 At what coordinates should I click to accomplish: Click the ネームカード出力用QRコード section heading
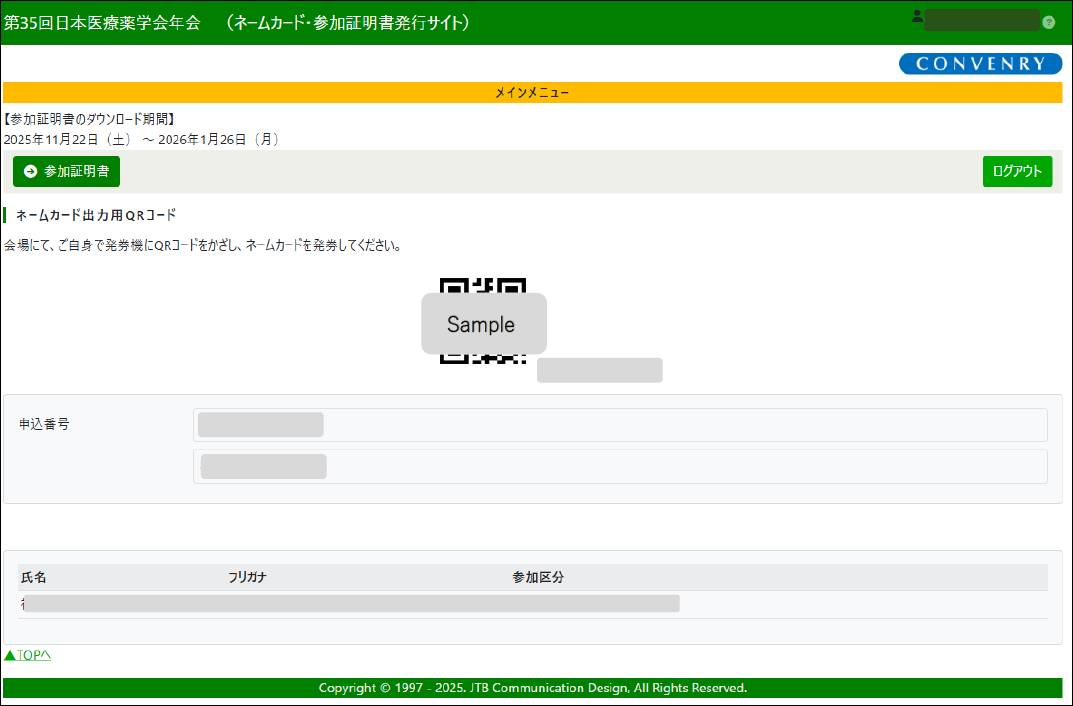click(96, 215)
